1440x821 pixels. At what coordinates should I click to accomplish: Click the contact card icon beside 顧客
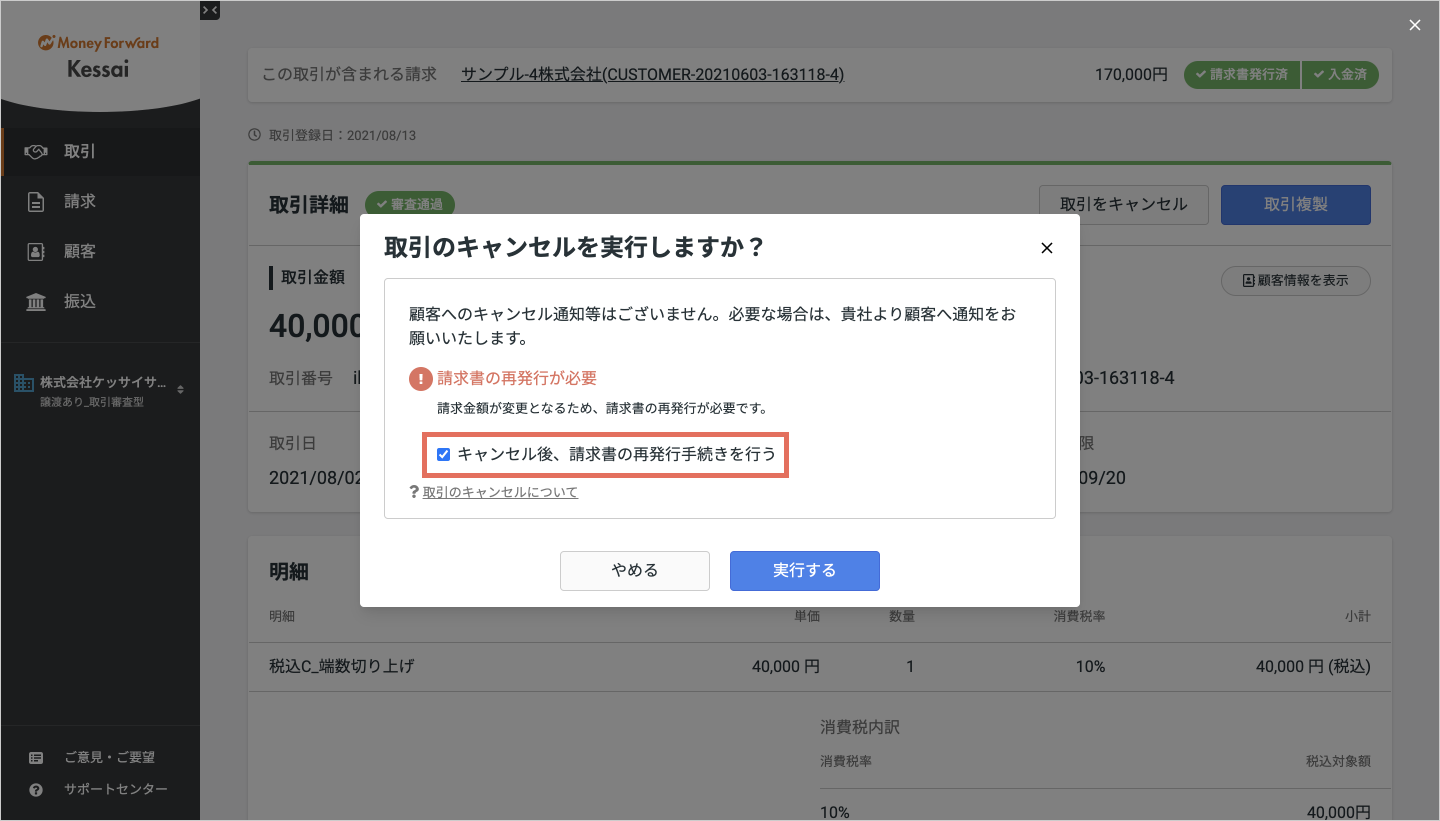click(x=36, y=251)
